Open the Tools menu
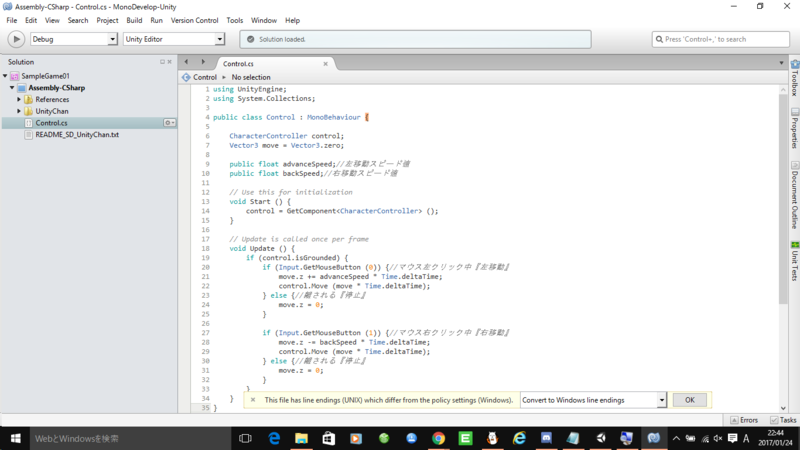This screenshot has height=450, width=800. click(x=235, y=20)
